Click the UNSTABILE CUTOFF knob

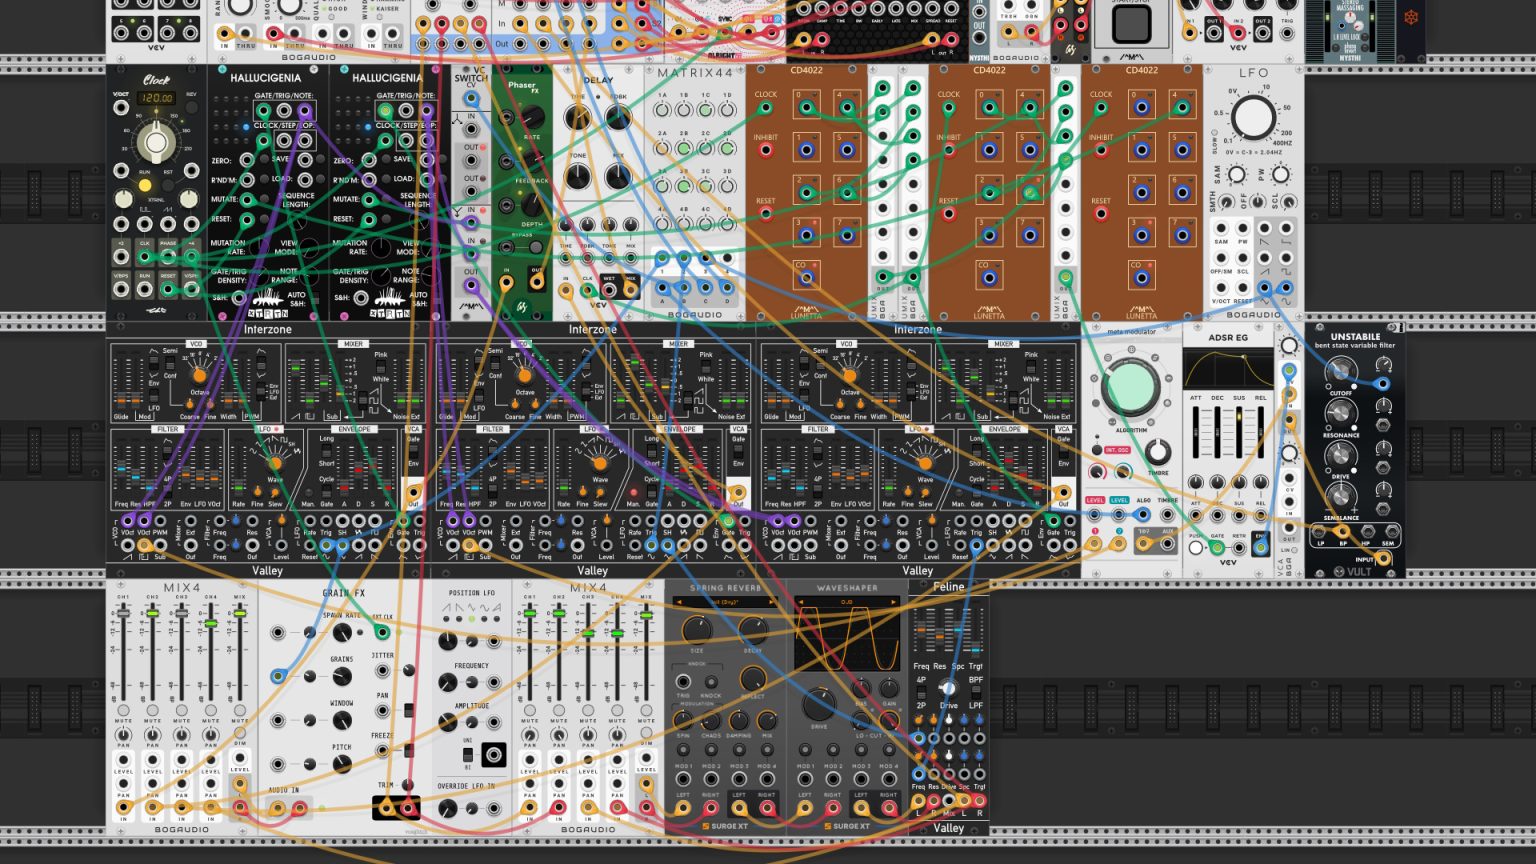(x=1341, y=372)
